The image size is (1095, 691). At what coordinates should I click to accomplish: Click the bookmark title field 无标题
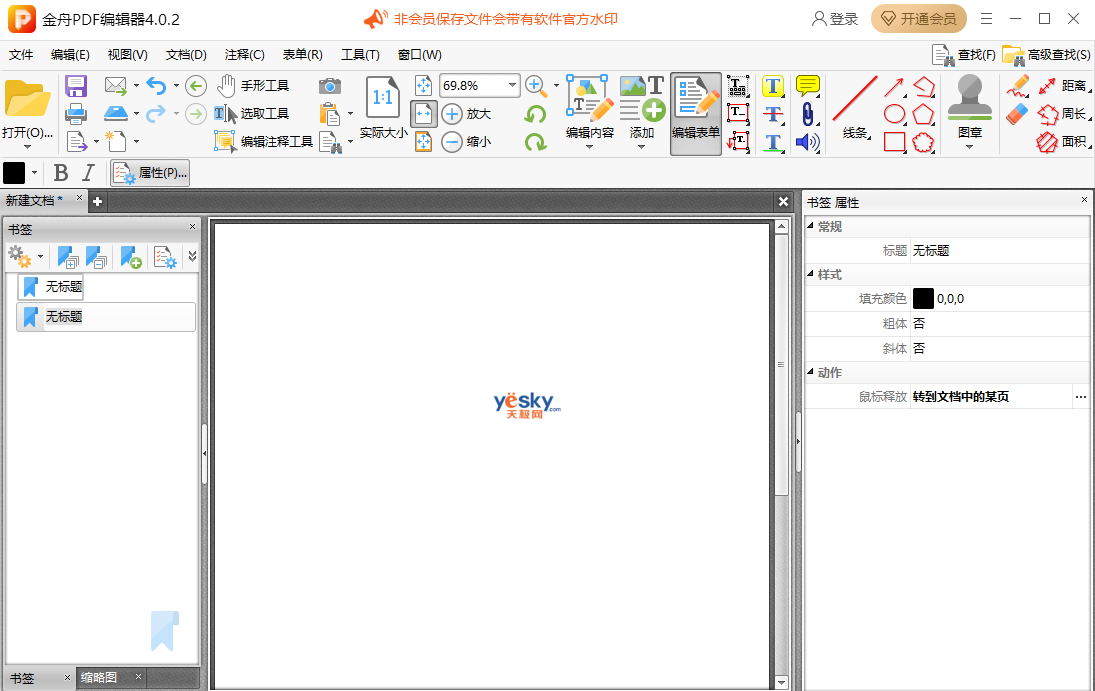1000,251
